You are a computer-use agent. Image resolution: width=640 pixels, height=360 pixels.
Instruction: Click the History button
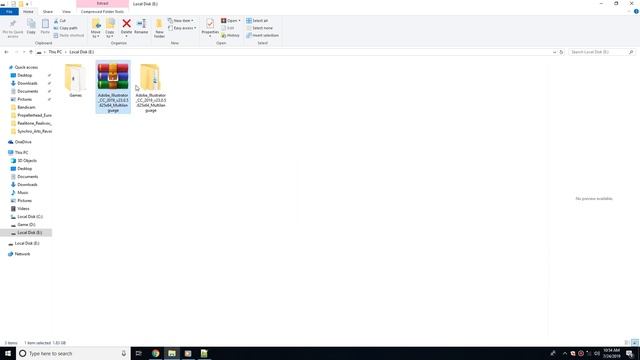pos(231,36)
